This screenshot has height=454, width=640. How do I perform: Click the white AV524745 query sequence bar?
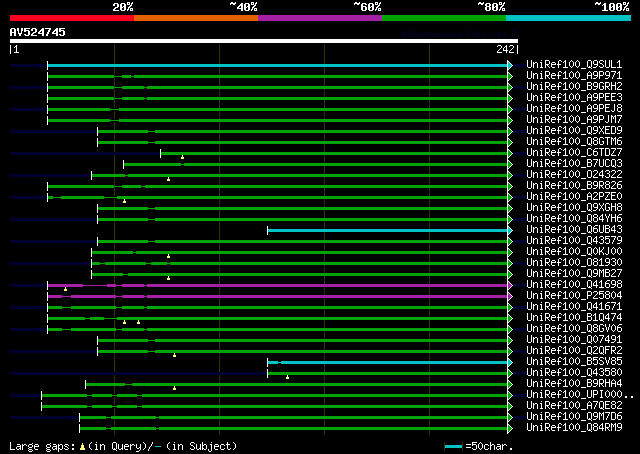click(264, 41)
